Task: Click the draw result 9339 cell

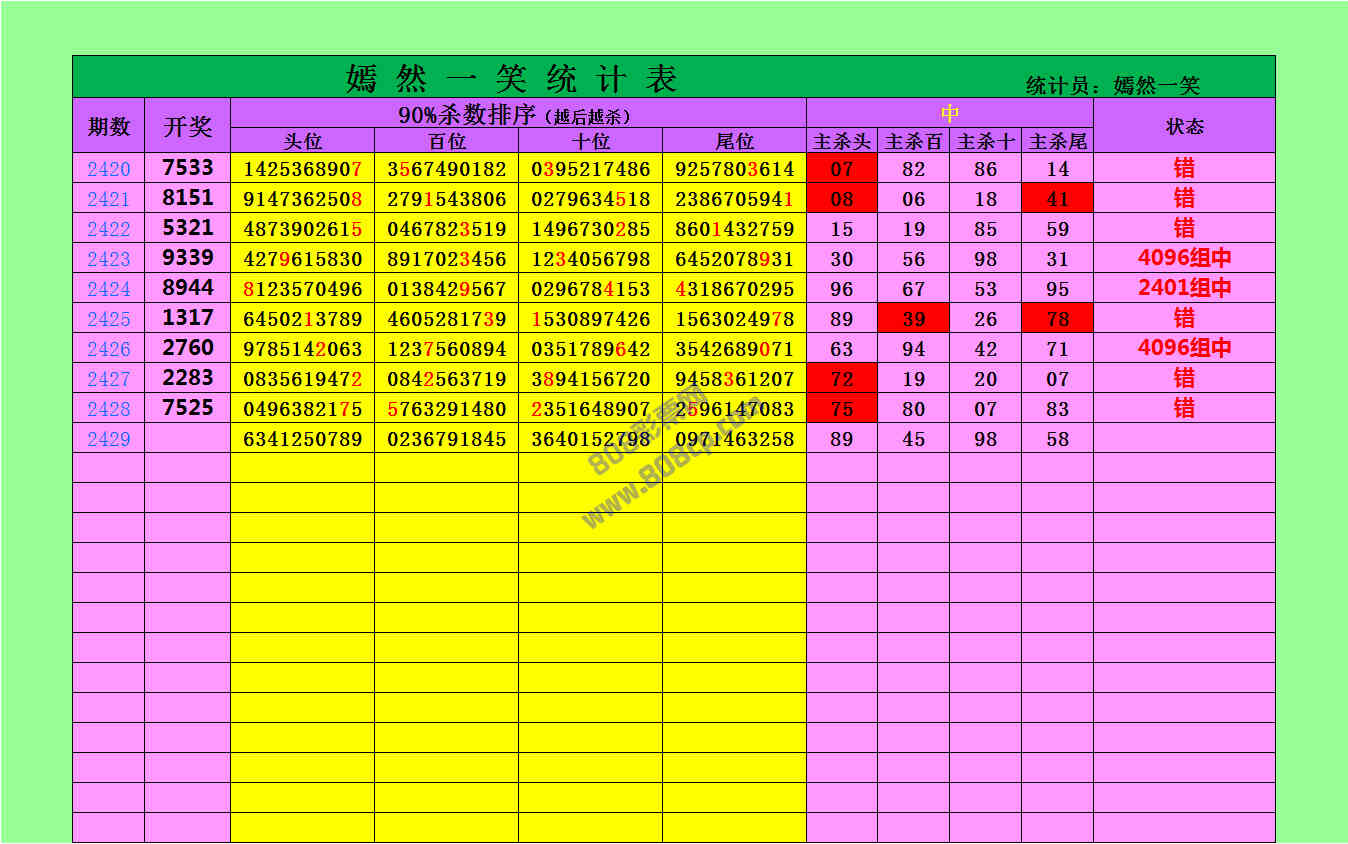Action: (187, 258)
